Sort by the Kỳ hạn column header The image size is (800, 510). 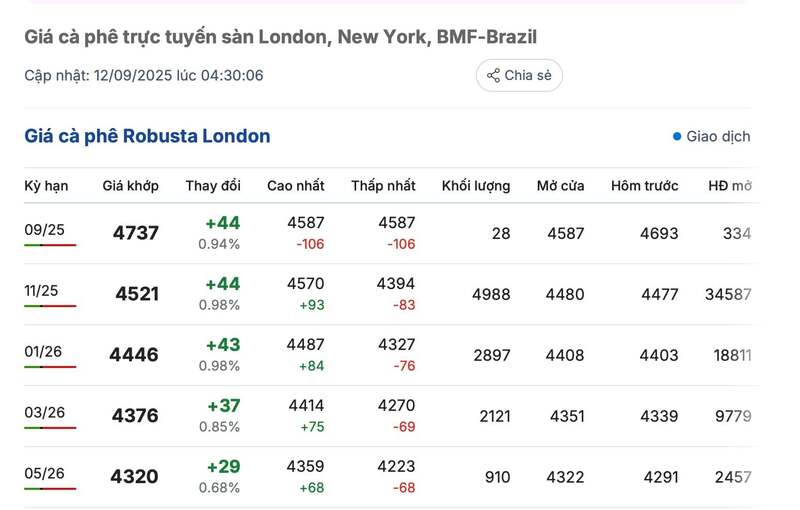(46, 186)
